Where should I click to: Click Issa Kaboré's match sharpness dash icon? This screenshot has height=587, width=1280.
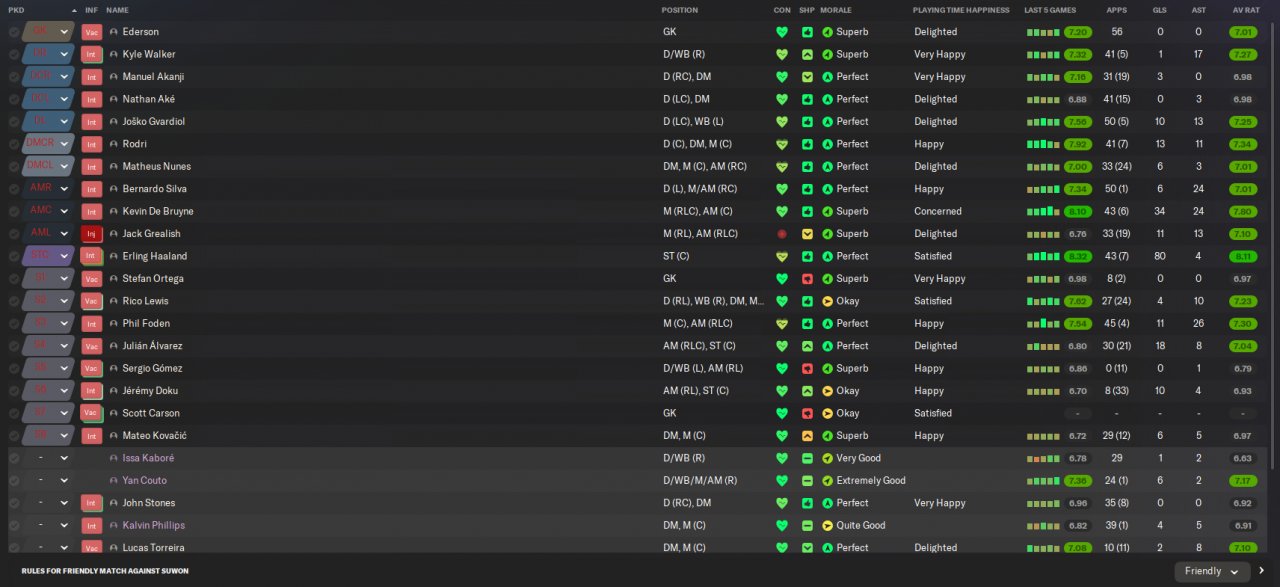[807, 458]
